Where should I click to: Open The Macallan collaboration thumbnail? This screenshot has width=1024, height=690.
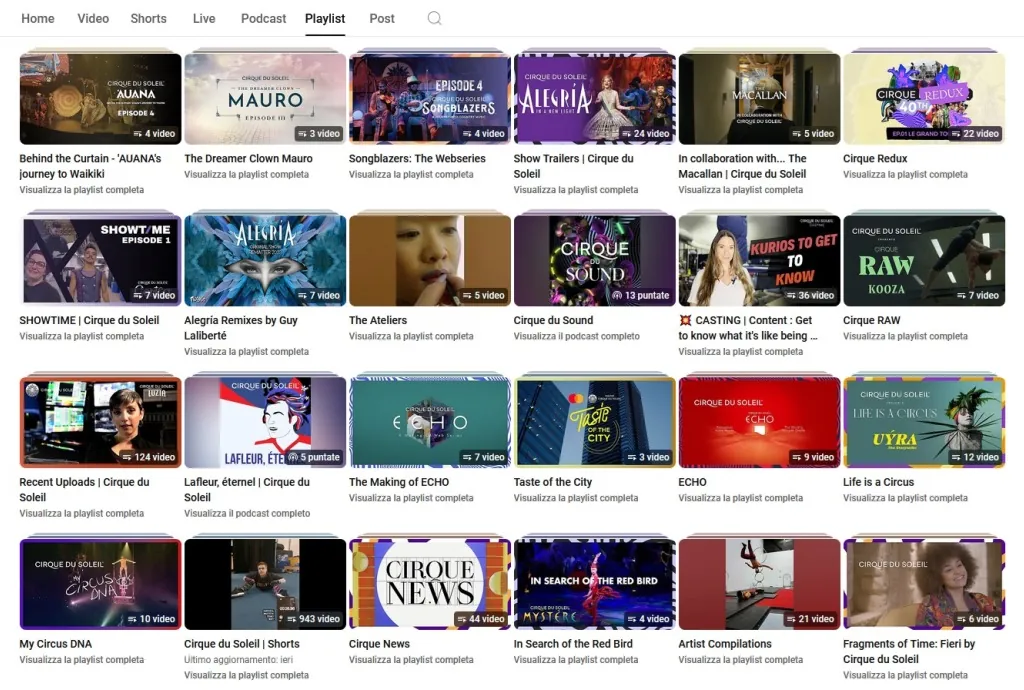pos(760,99)
